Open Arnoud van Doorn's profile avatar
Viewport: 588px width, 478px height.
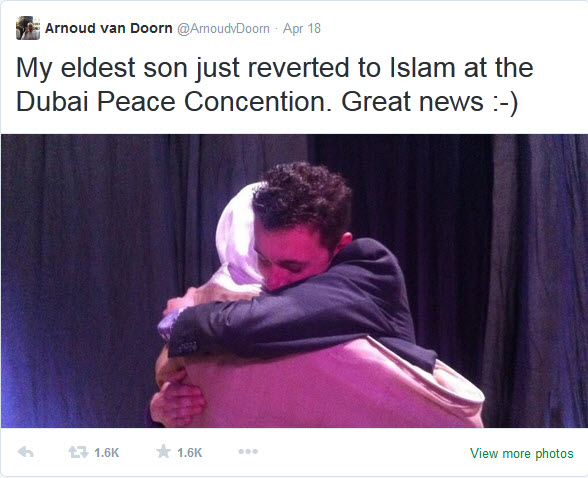click(27, 28)
